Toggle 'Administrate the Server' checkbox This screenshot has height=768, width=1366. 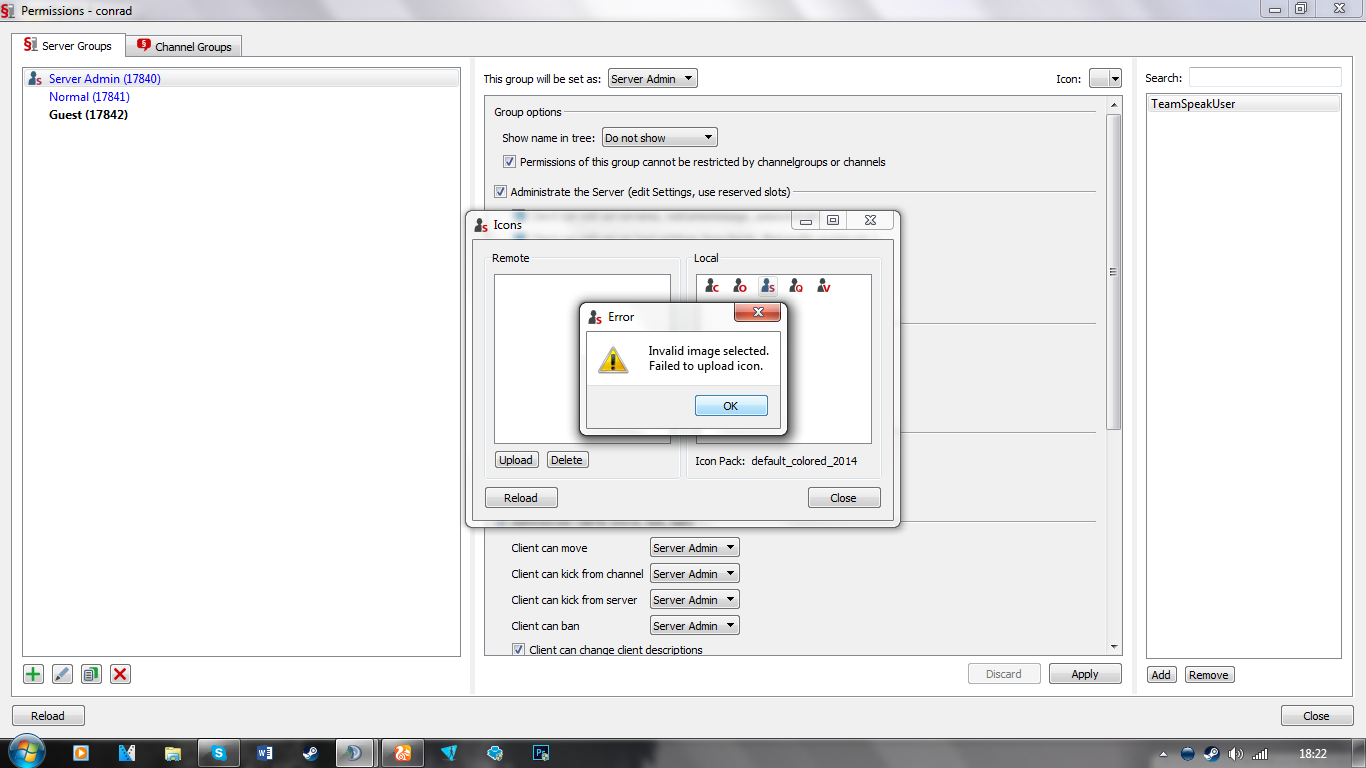[501, 192]
